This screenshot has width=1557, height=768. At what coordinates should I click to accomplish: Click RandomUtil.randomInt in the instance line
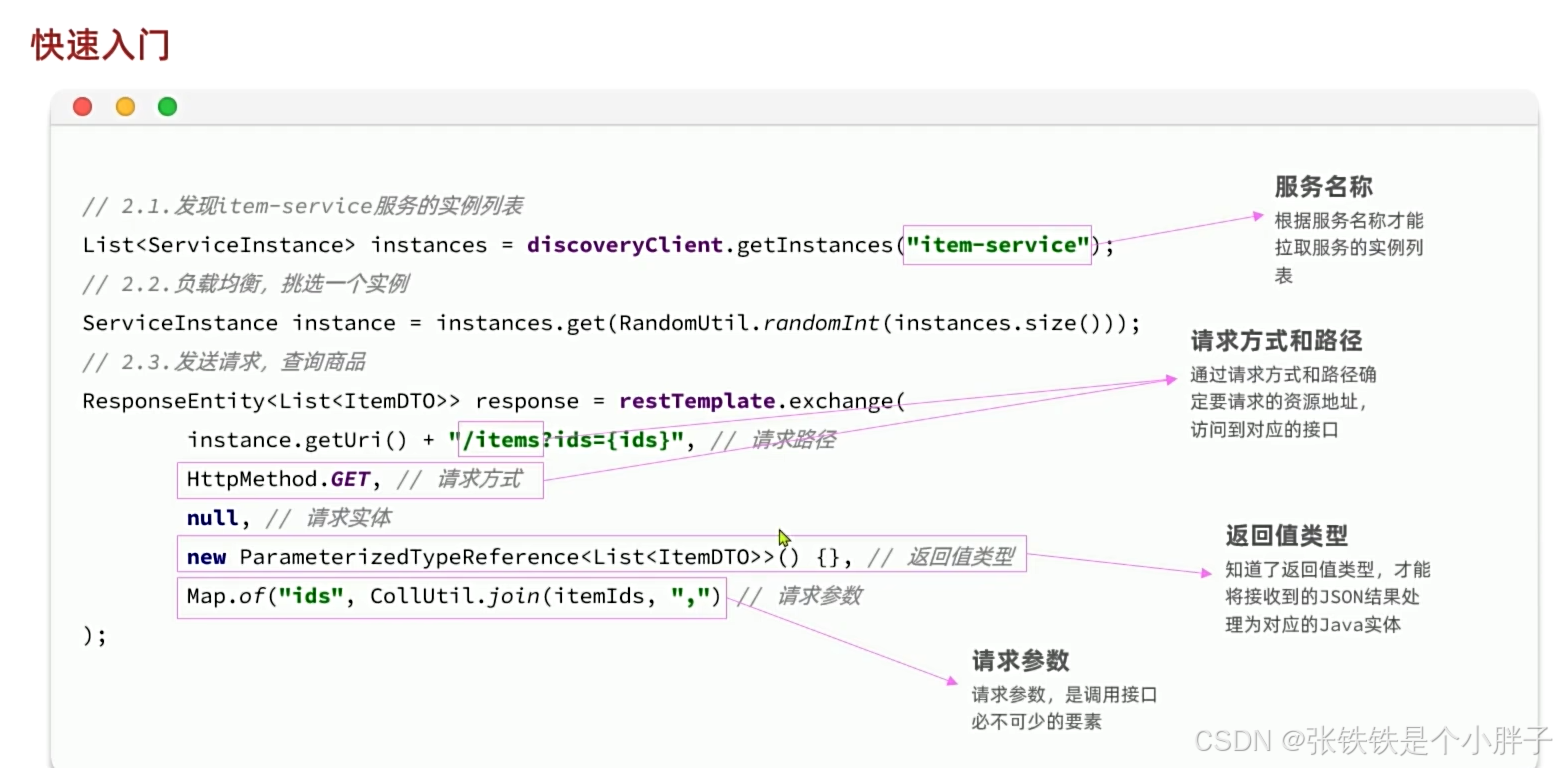[x=750, y=323]
